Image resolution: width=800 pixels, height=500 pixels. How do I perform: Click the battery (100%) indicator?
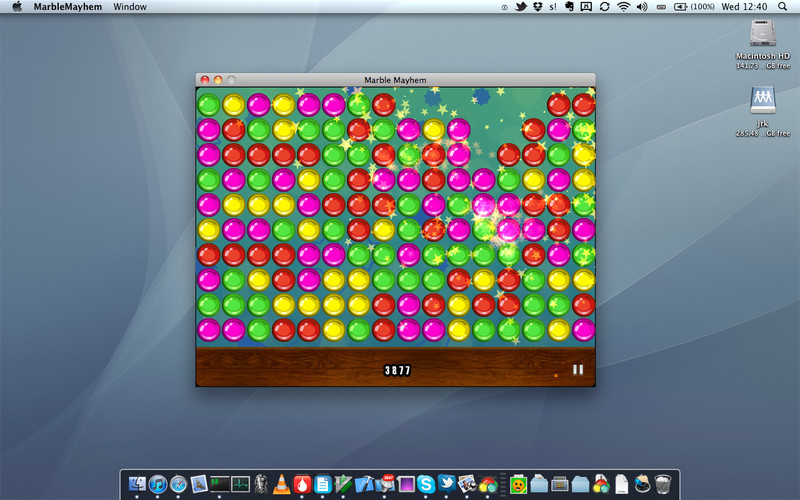click(694, 7)
